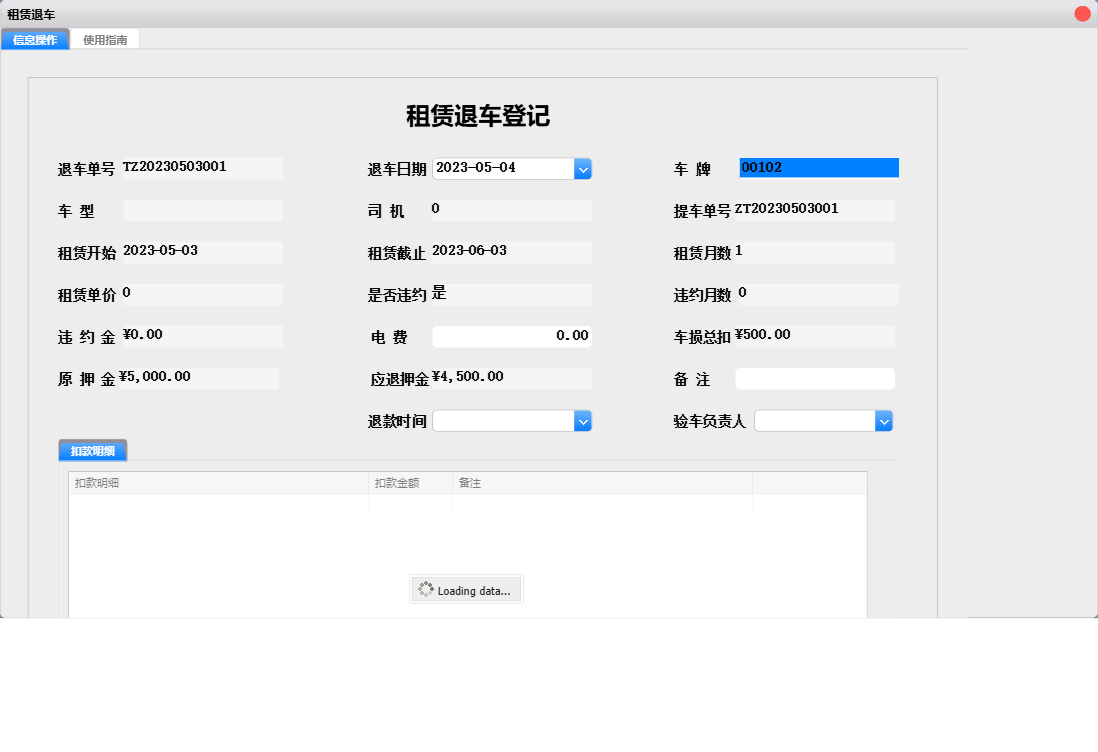
Task: Click the highlighted 车牌 input field
Action: (x=817, y=167)
